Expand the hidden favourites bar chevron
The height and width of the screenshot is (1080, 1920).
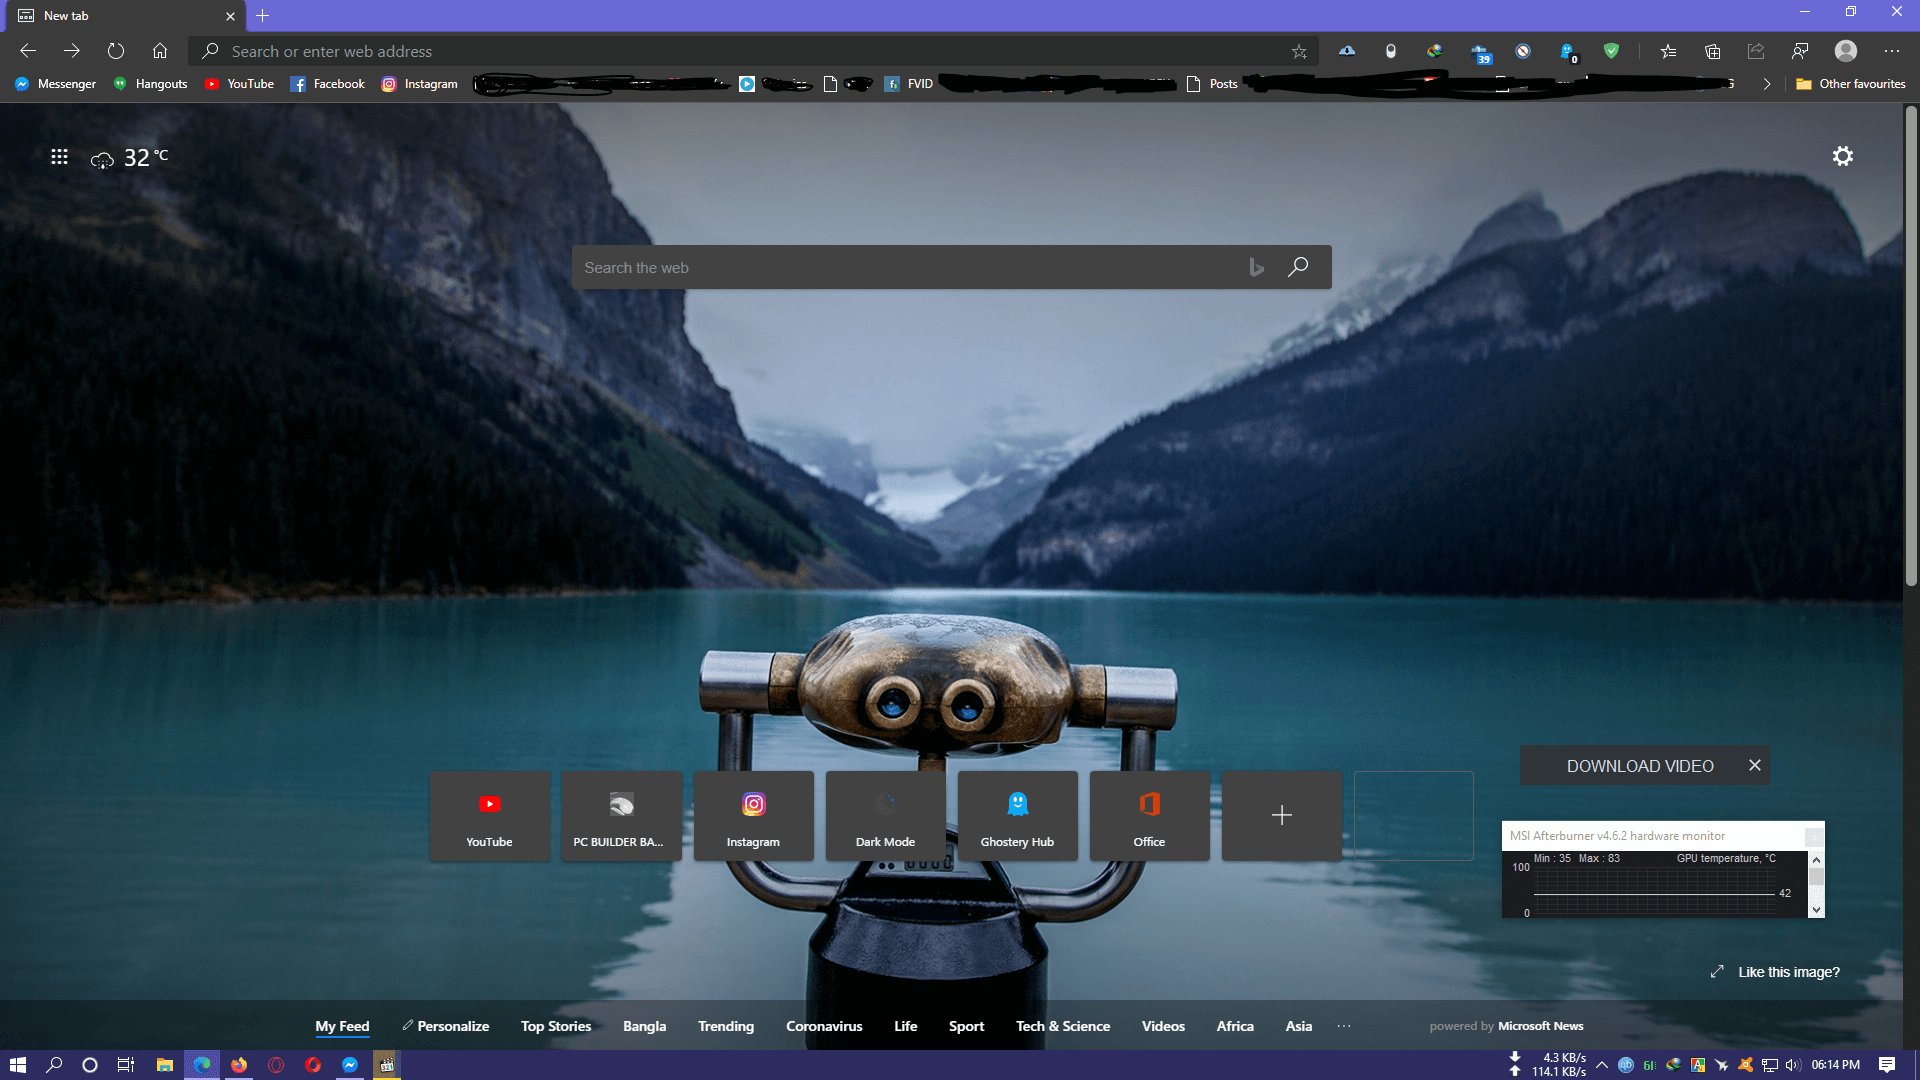tap(1766, 84)
